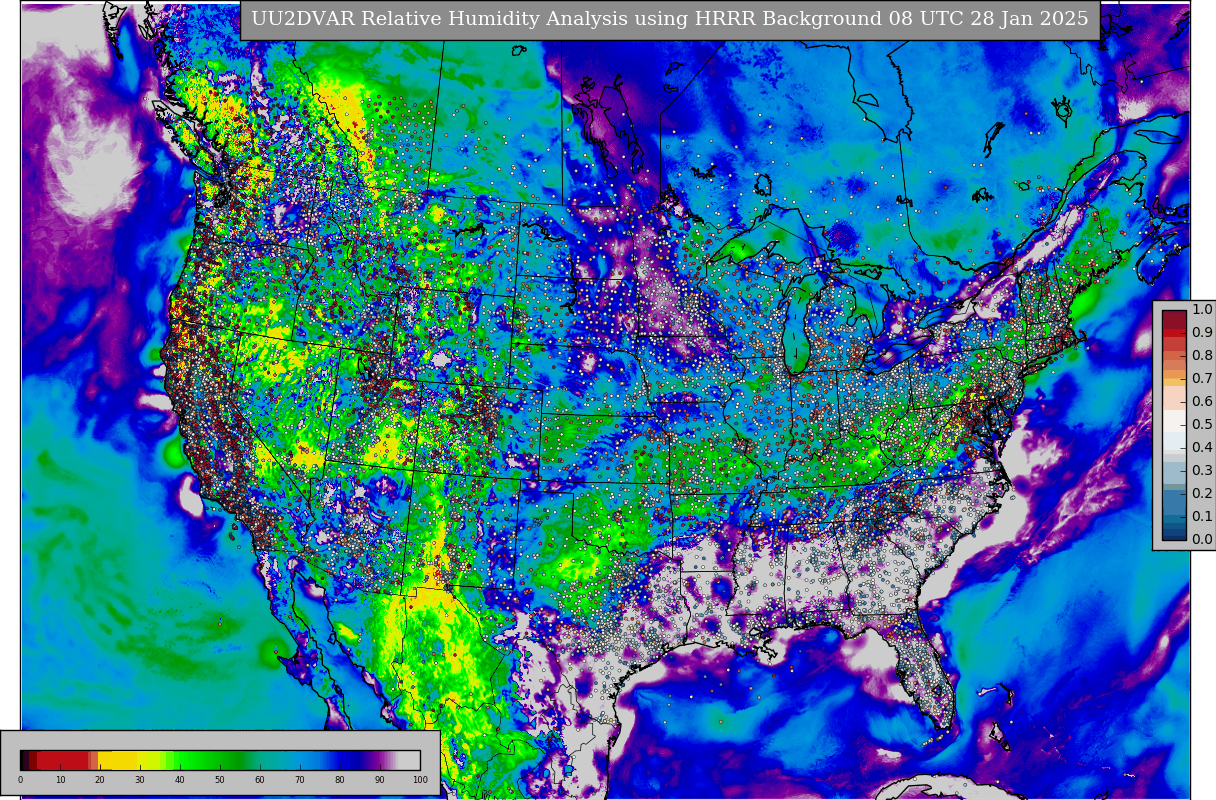Click the 0.9 label on right colorbar
The width and height of the screenshot is (1216, 800).
click(1201, 333)
